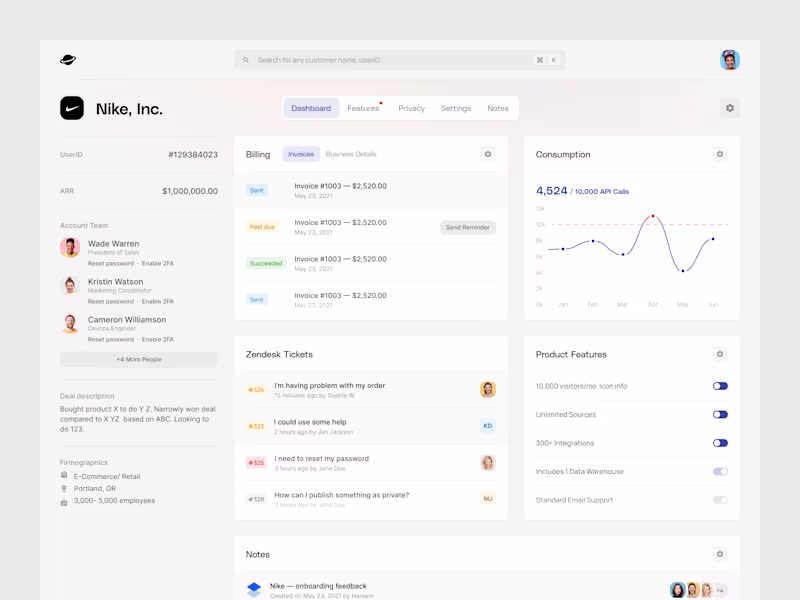
Task: Click the Past due status badge
Action: point(262,227)
